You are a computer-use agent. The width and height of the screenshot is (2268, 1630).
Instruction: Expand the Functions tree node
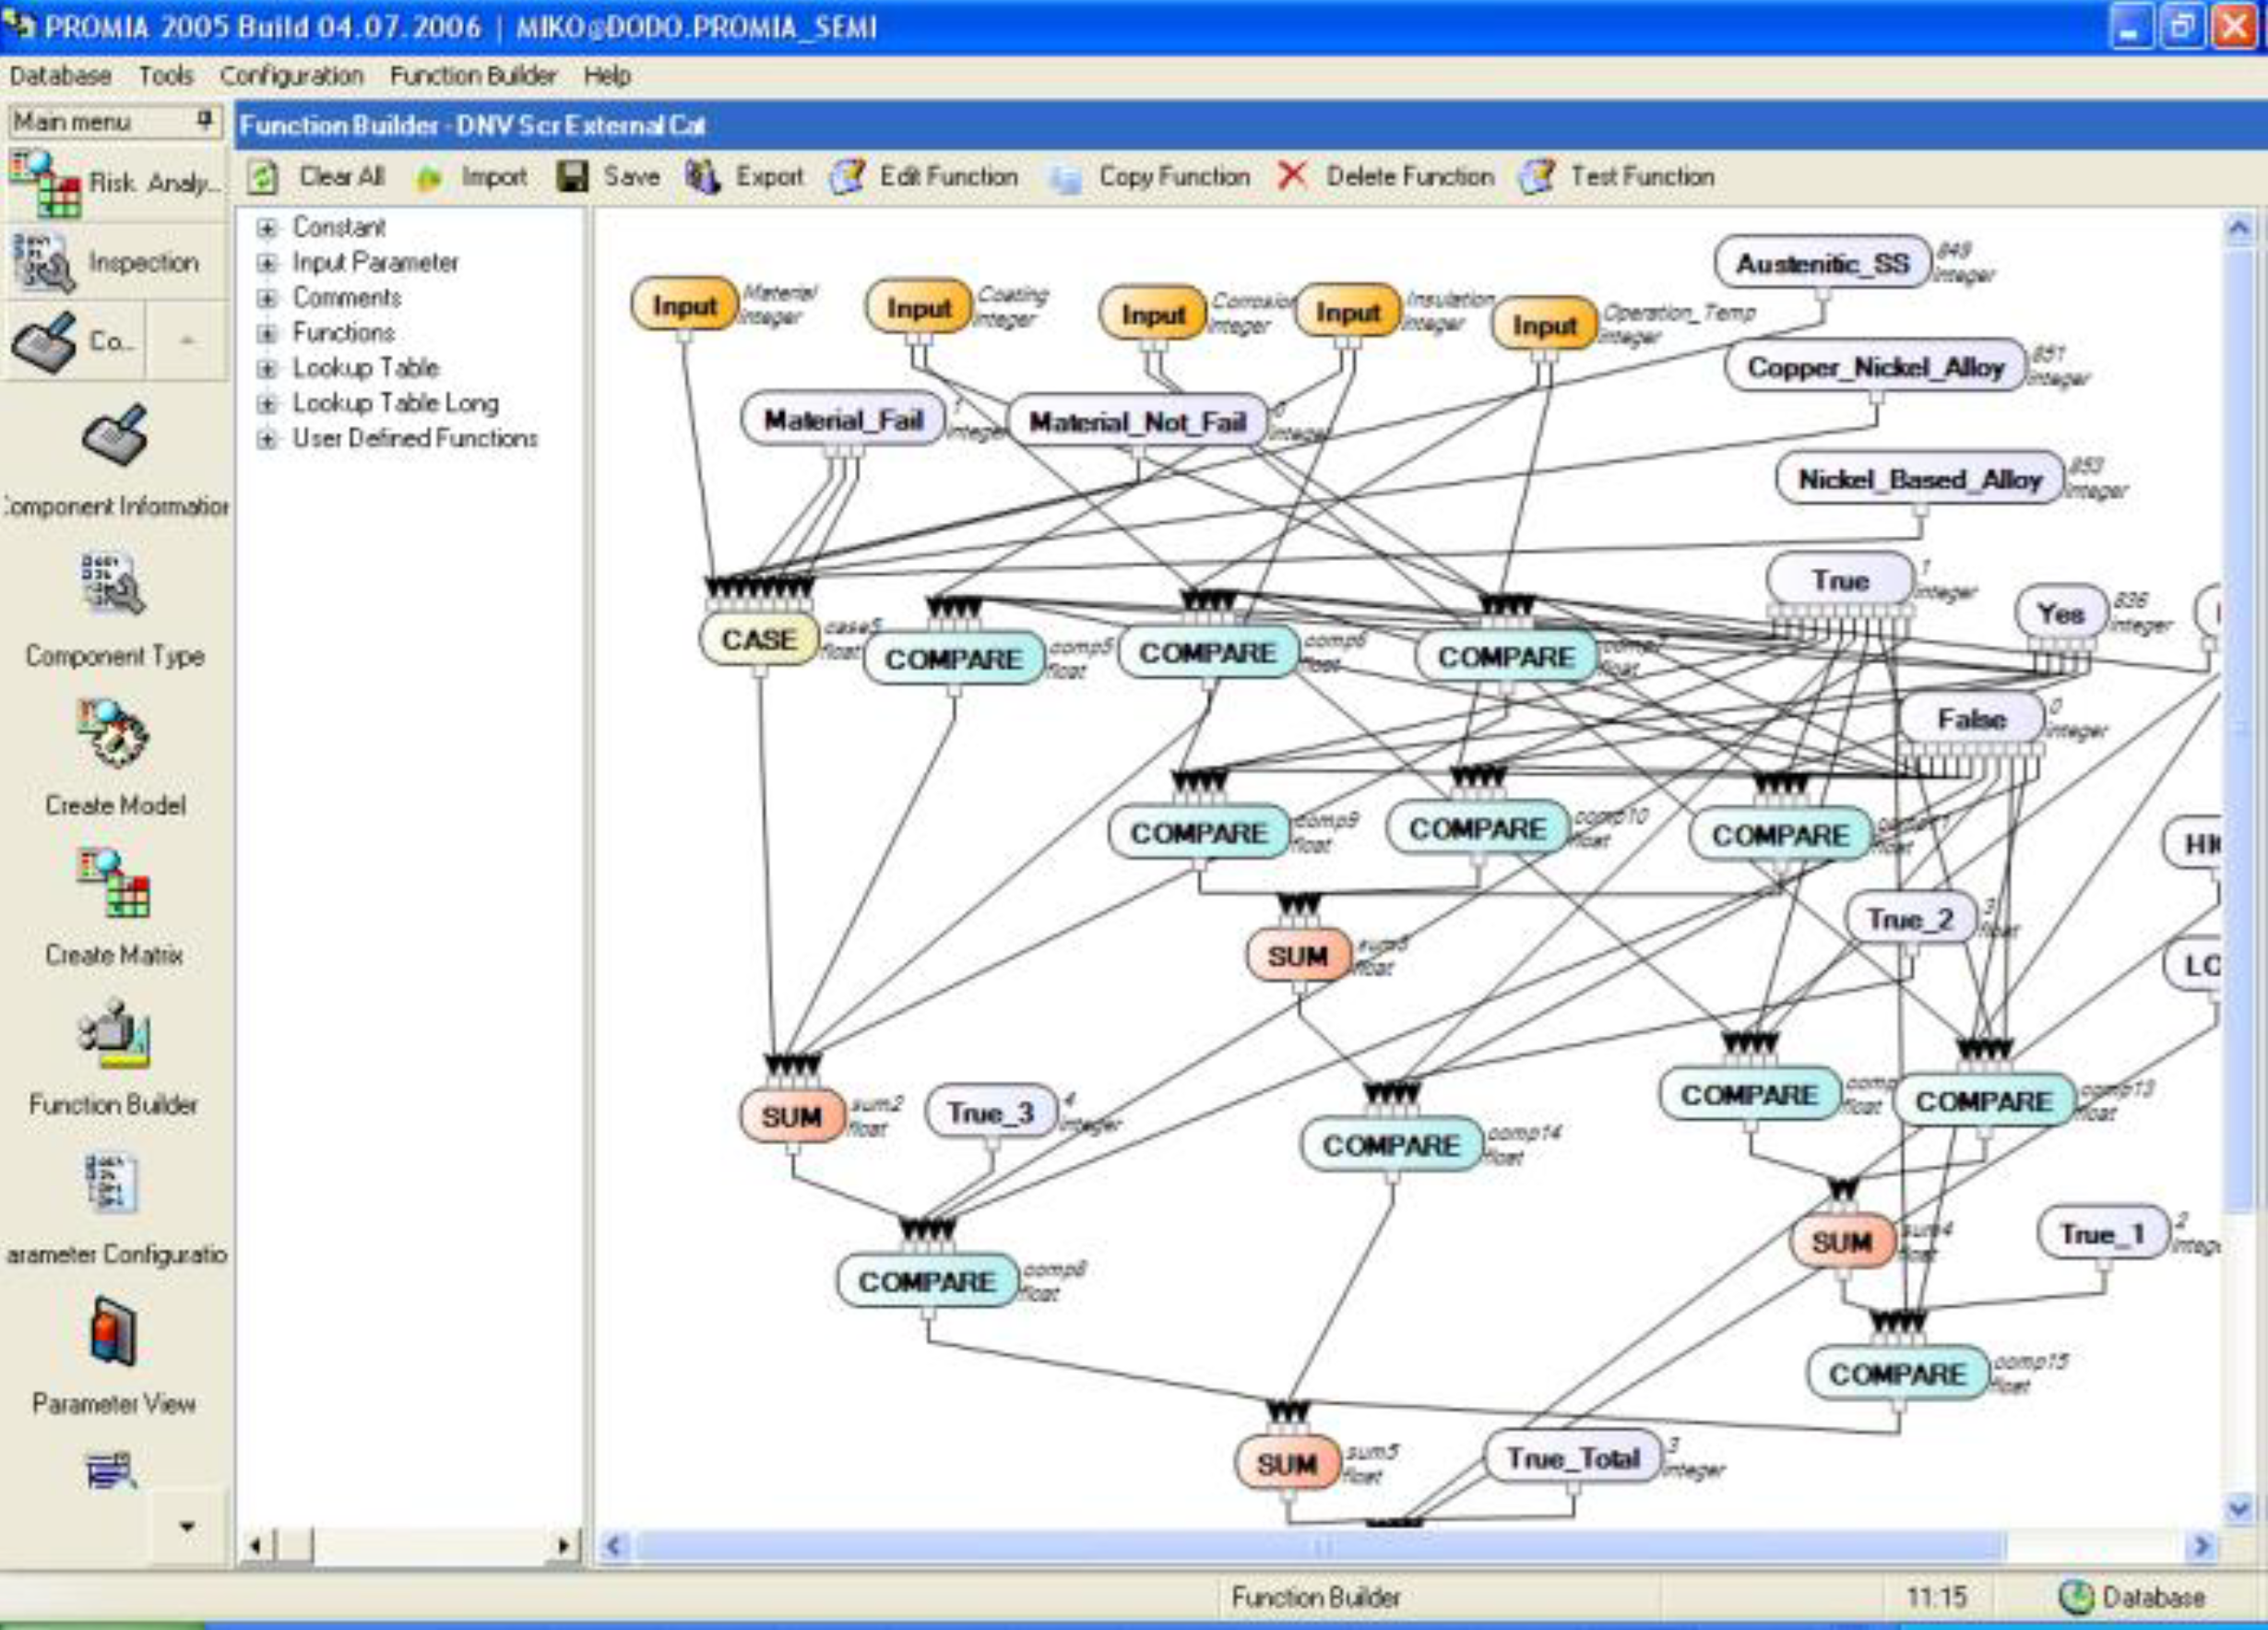(266, 333)
